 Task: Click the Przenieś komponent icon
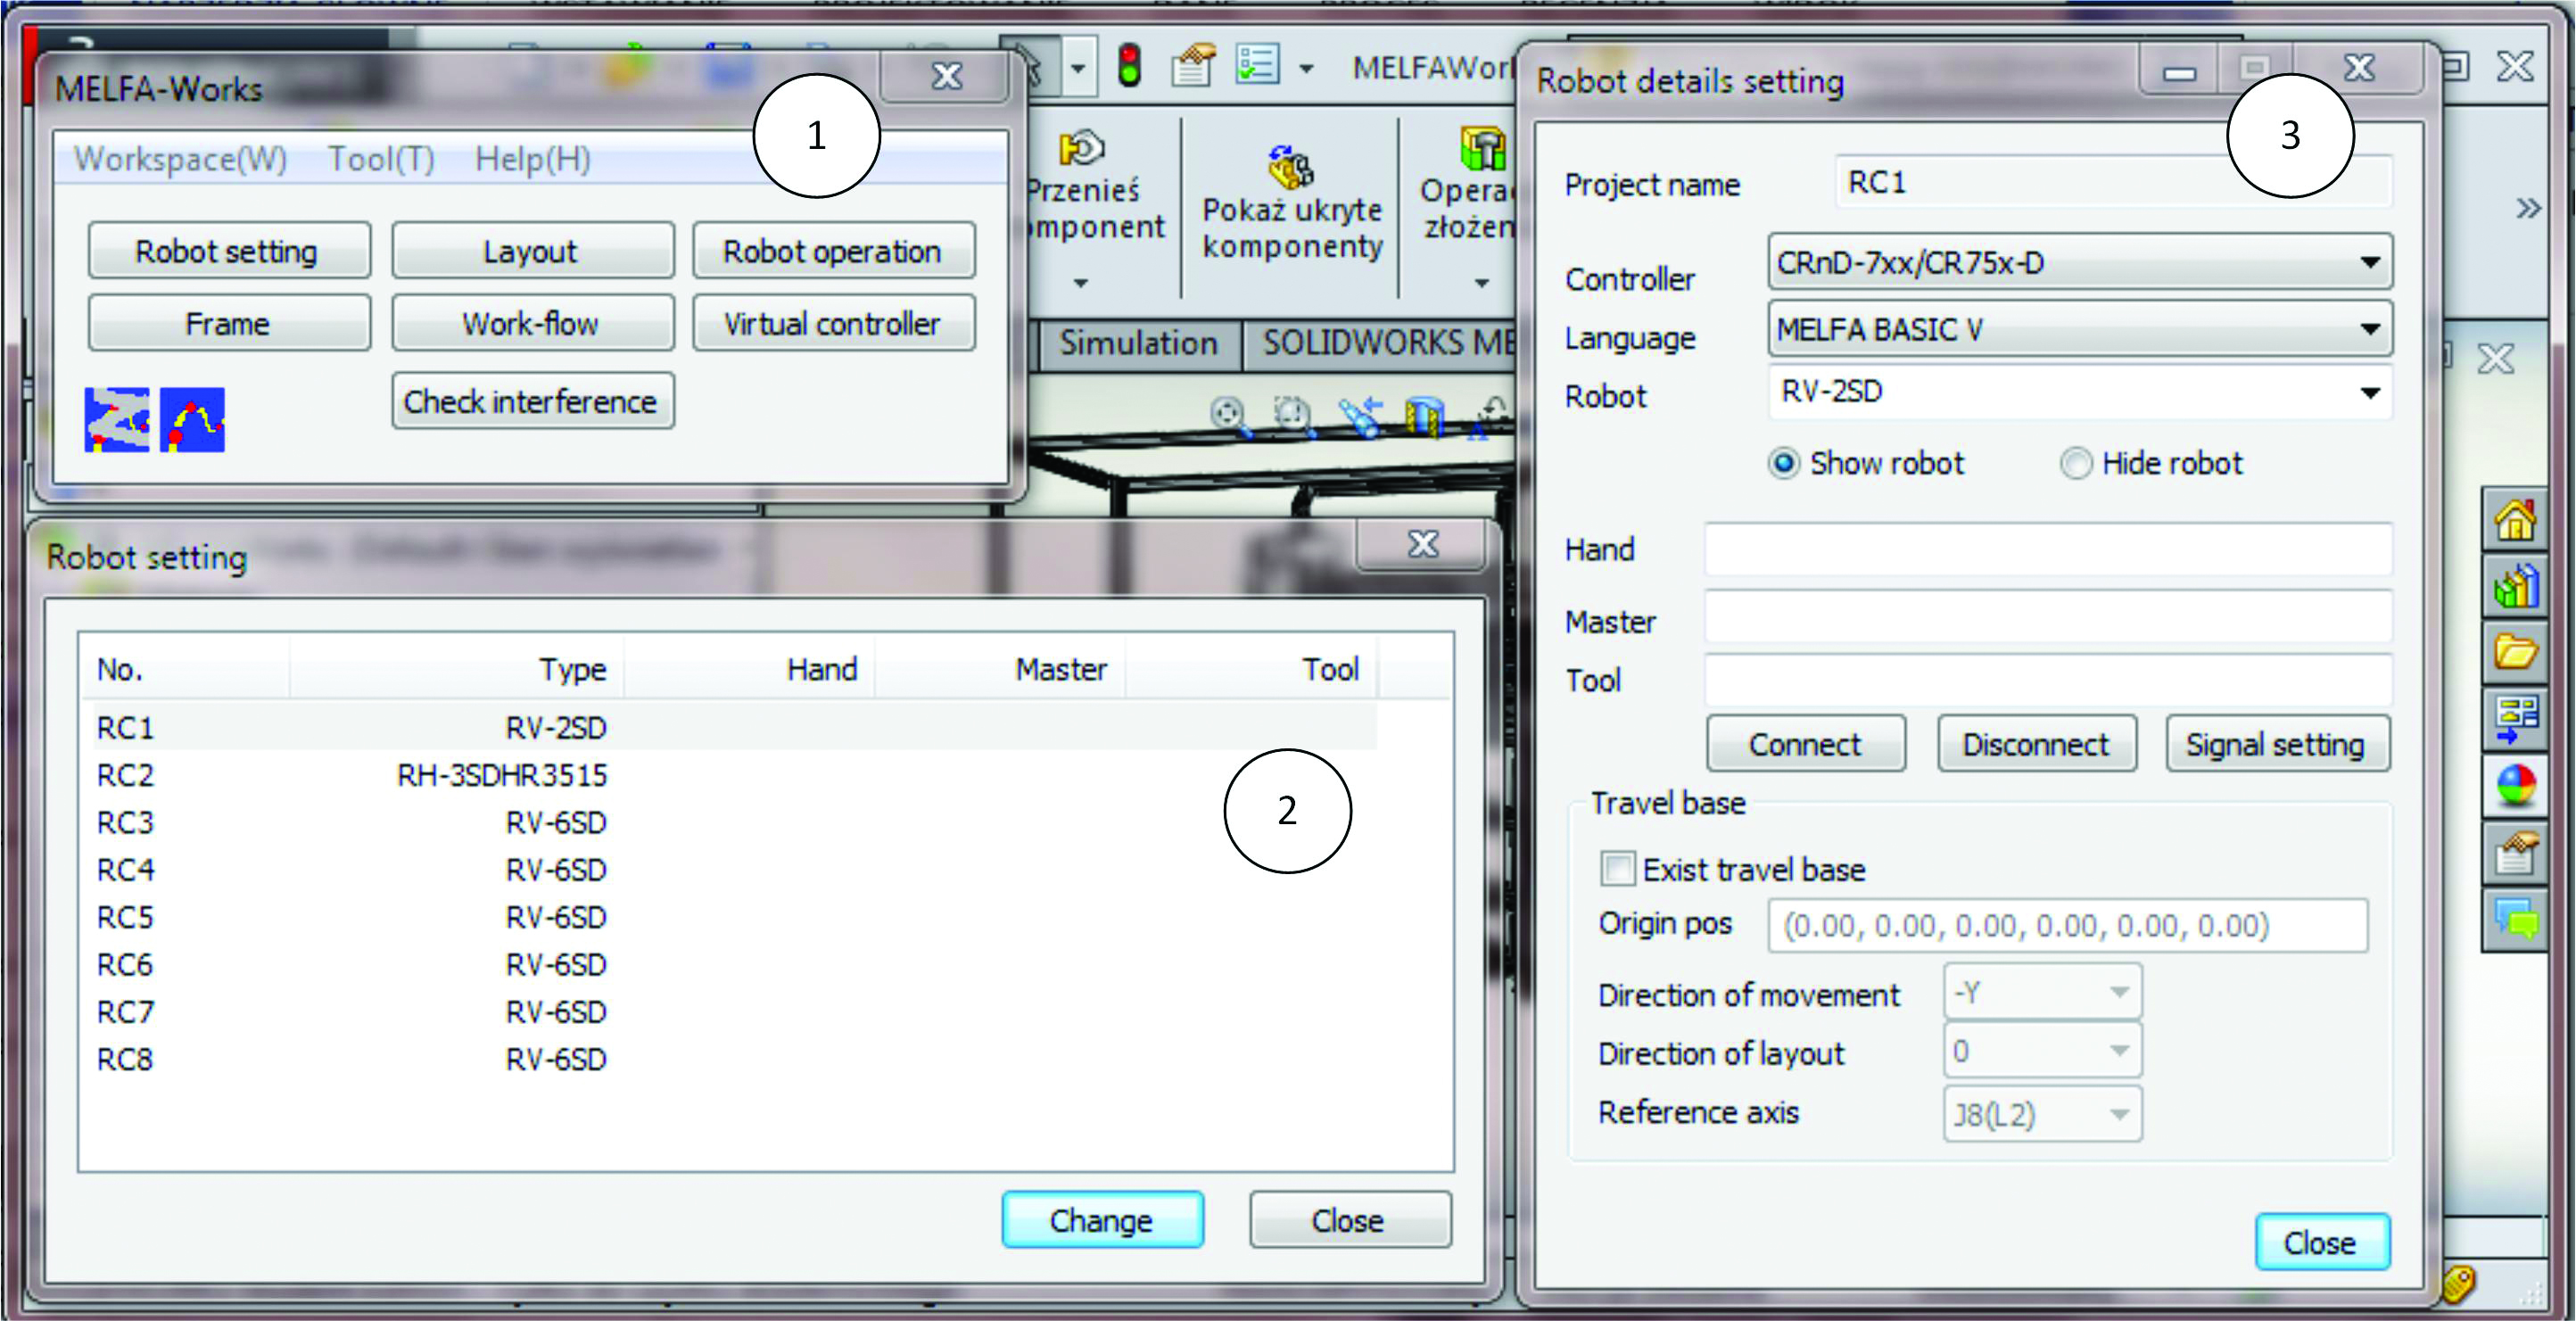coord(1081,149)
